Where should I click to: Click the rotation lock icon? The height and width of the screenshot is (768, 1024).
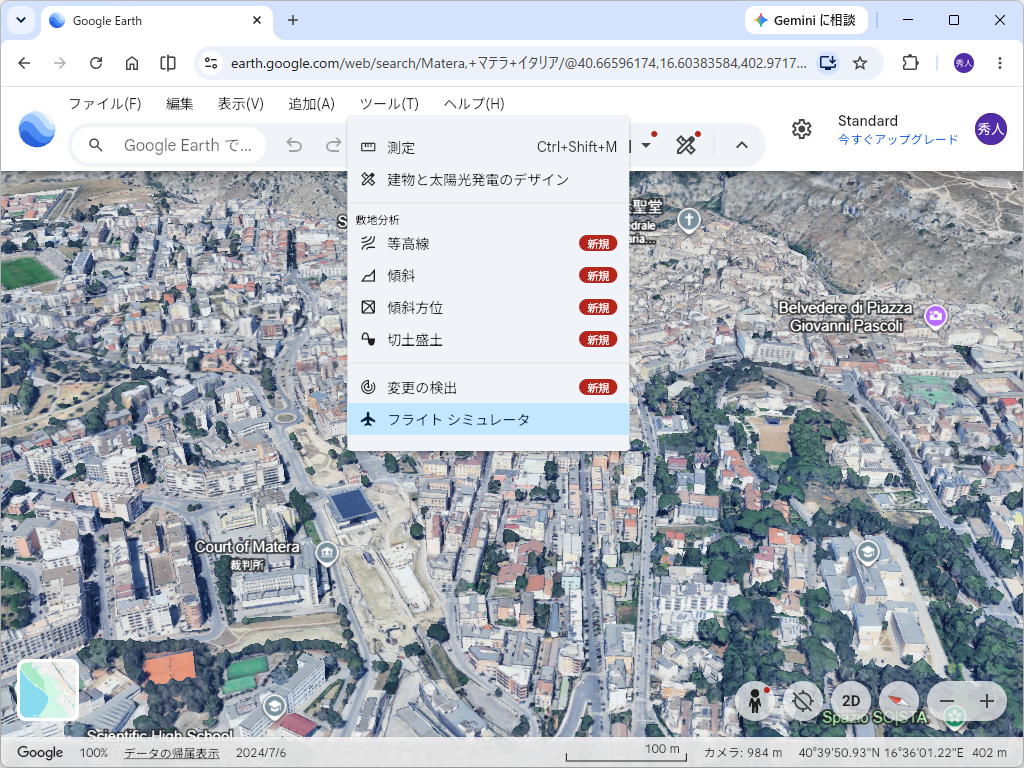click(x=803, y=701)
